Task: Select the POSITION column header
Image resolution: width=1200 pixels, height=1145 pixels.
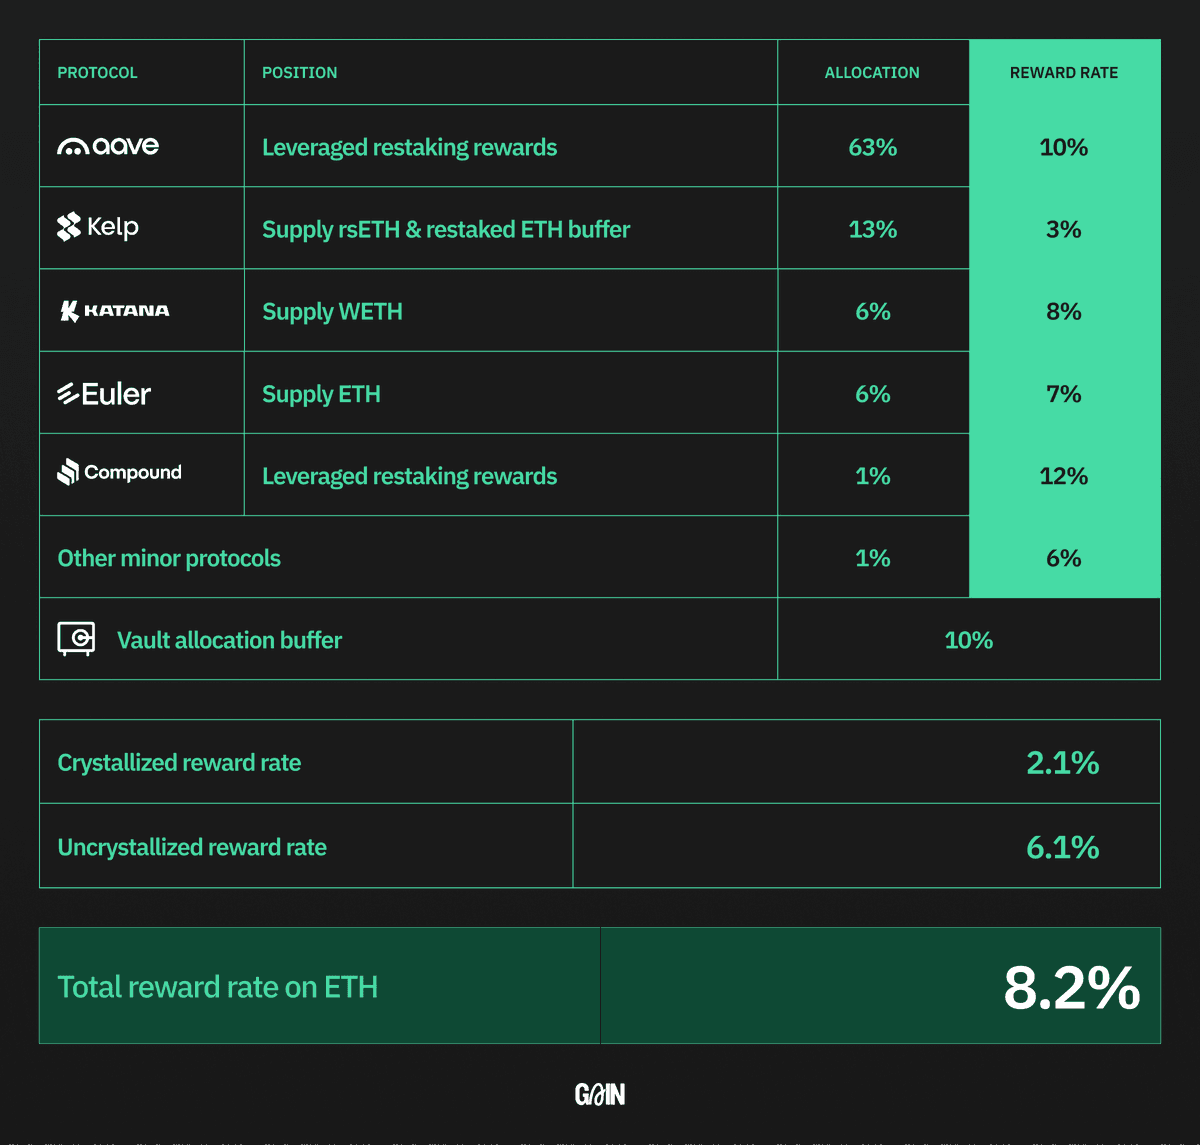Action: (x=300, y=73)
